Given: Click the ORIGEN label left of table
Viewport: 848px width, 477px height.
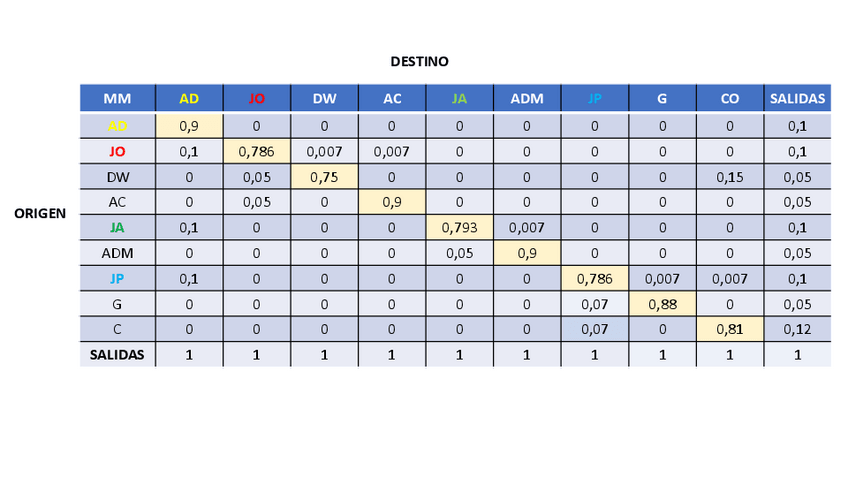Looking at the screenshot, I should click(39, 213).
